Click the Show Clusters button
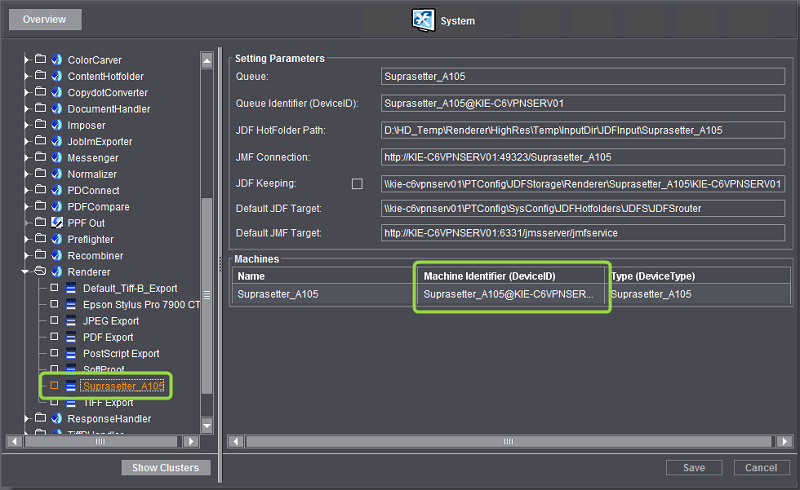800x490 pixels. point(165,468)
